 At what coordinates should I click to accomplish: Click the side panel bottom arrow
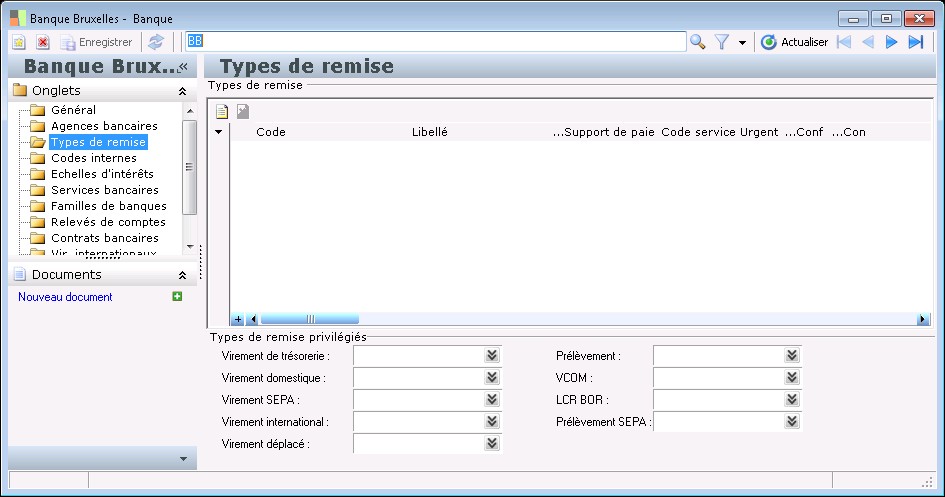[183, 459]
